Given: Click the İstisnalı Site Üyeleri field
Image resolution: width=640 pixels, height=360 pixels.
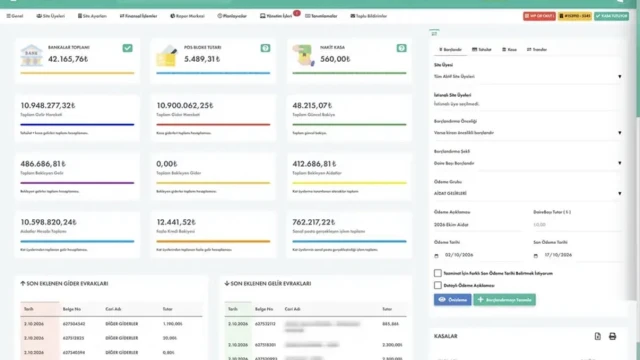Looking at the screenshot, I should pos(527,104).
